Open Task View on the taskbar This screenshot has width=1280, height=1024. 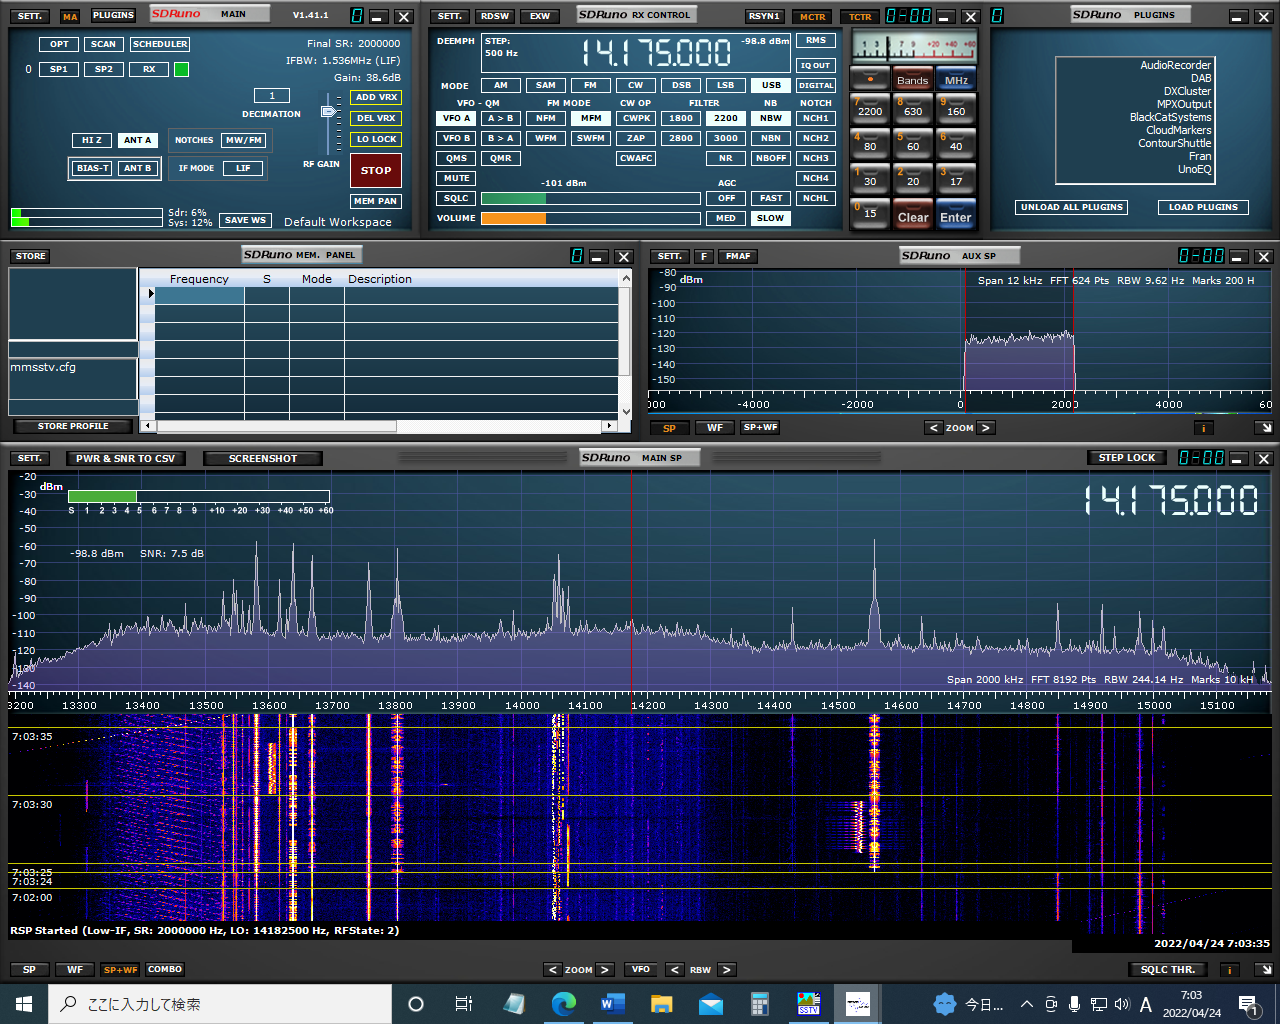(x=463, y=1004)
